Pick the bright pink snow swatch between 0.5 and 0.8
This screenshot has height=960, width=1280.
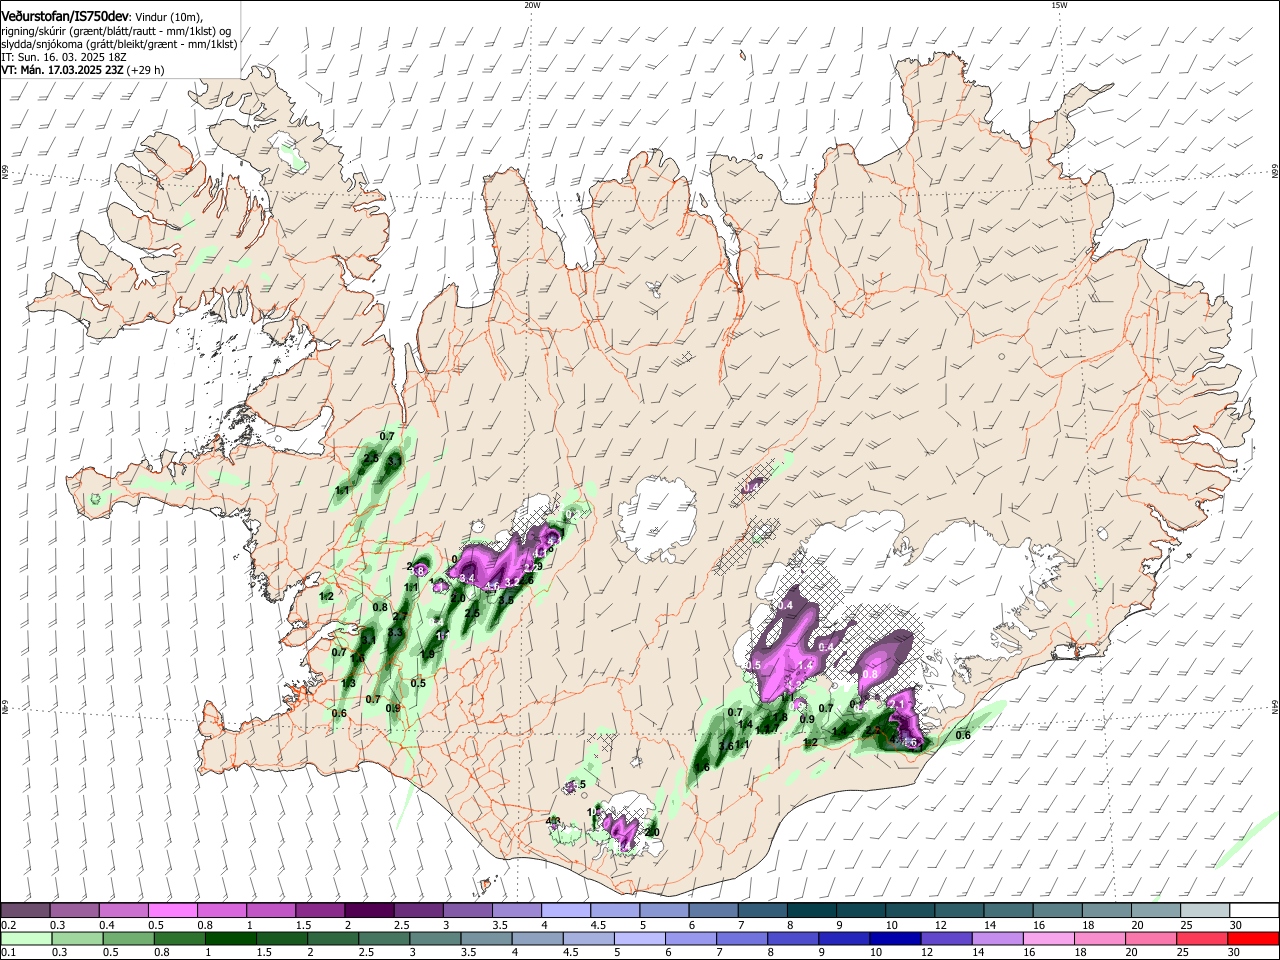coord(172,910)
